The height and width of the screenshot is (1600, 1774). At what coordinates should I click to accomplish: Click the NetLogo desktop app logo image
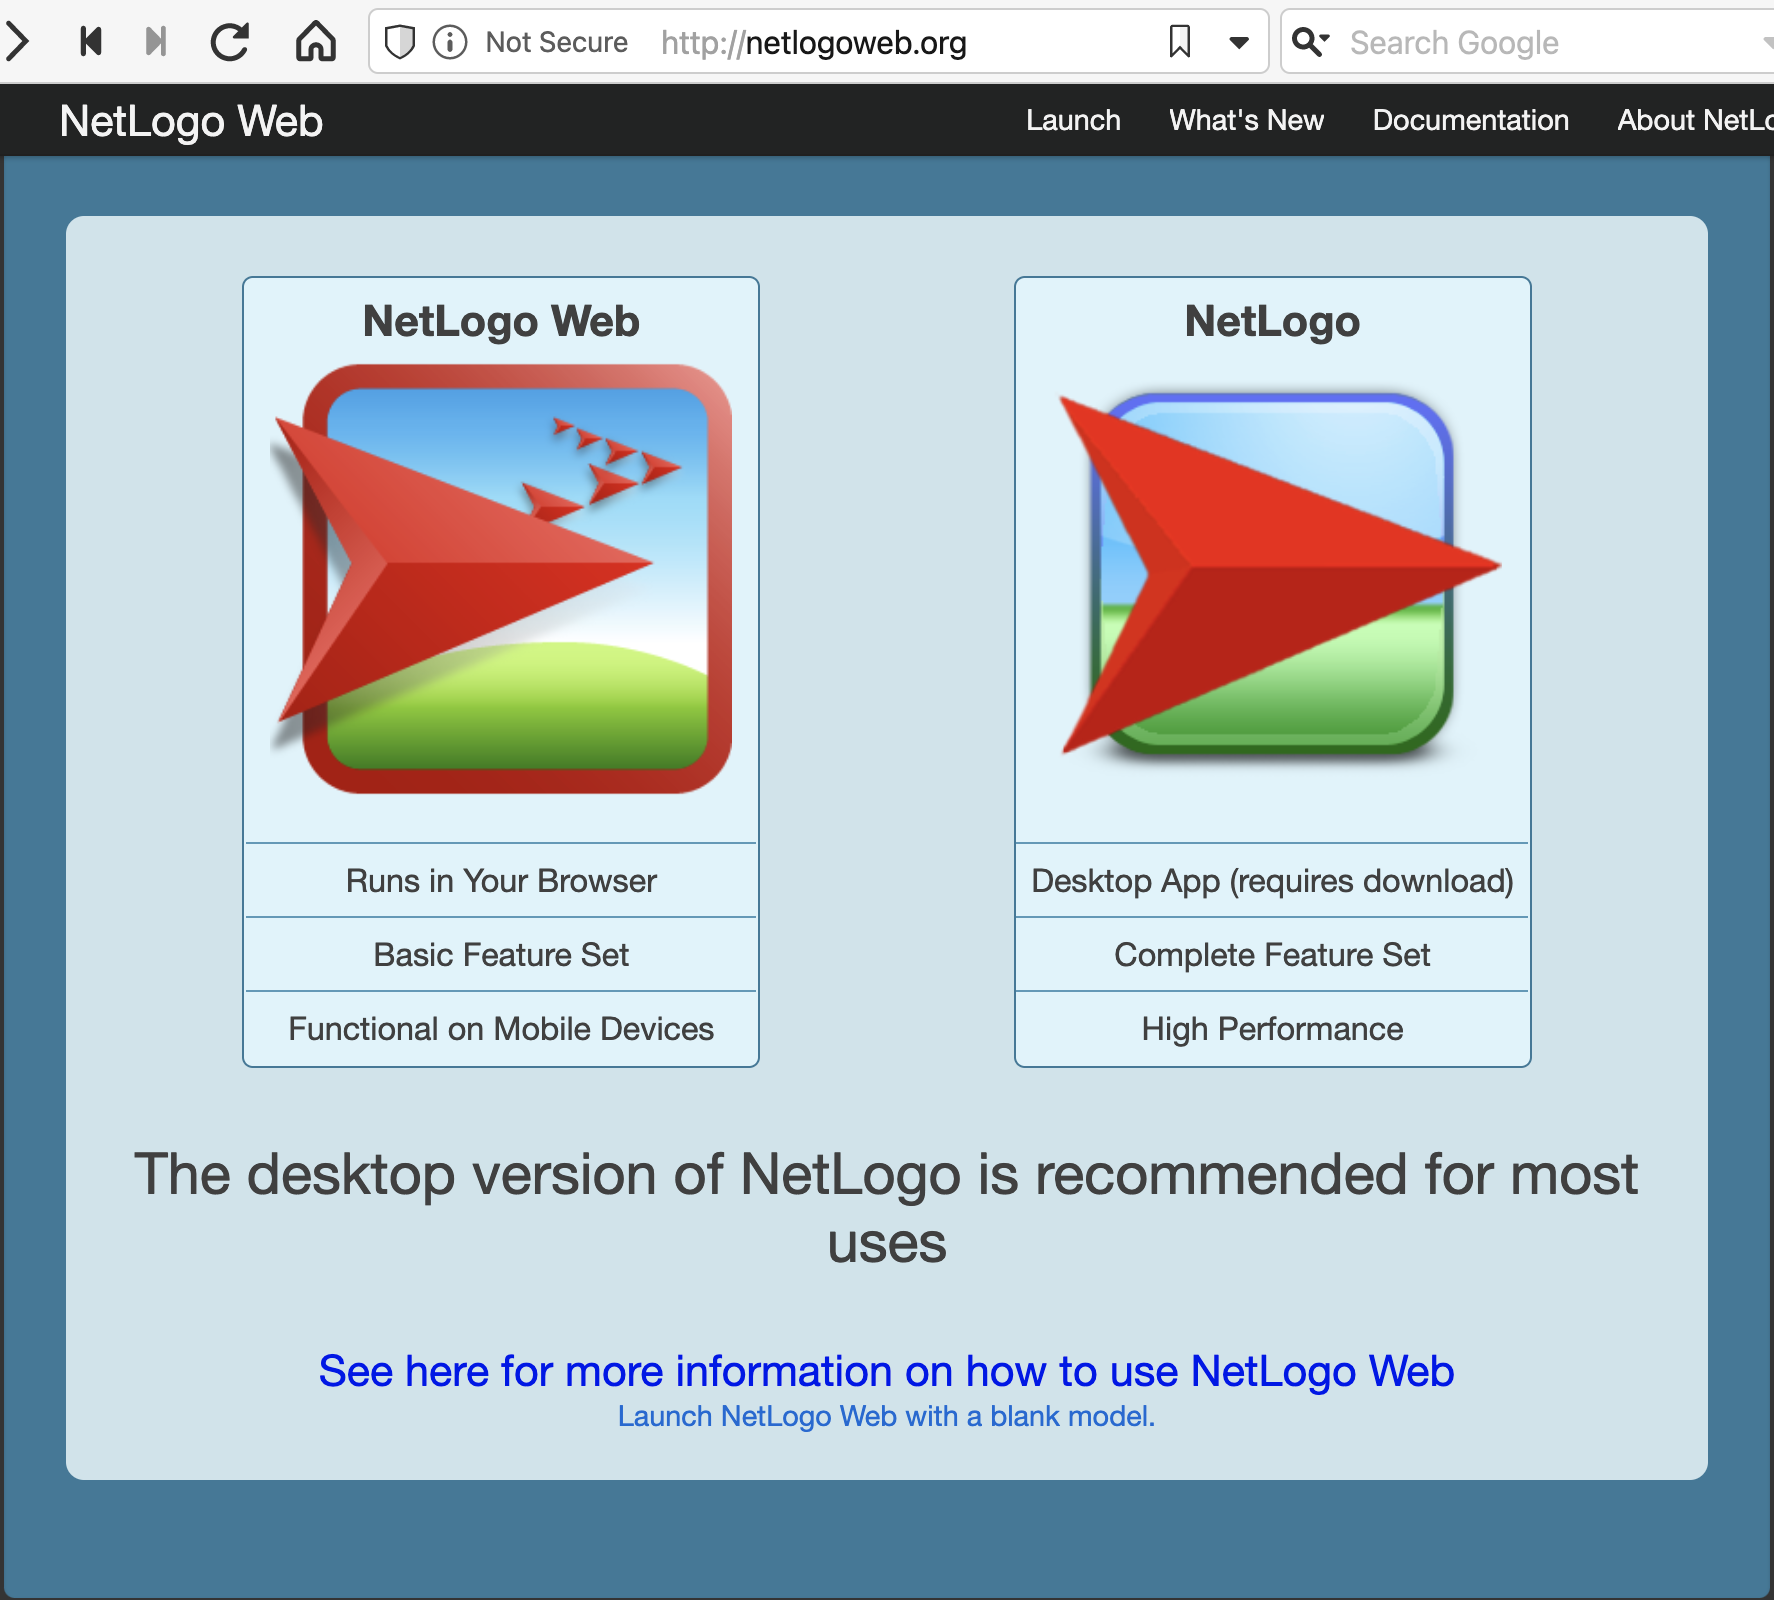pyautogui.click(x=1273, y=575)
